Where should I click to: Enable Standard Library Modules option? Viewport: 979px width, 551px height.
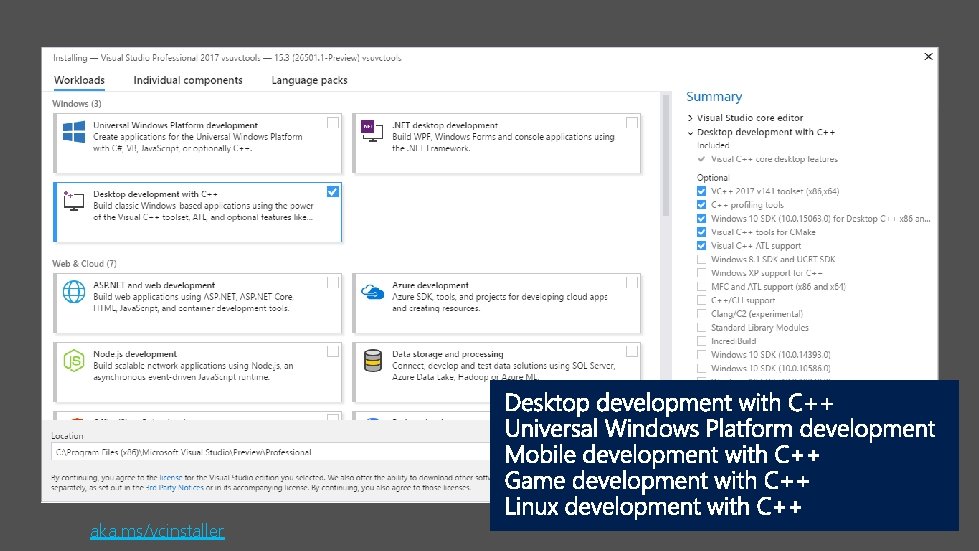tap(701, 328)
